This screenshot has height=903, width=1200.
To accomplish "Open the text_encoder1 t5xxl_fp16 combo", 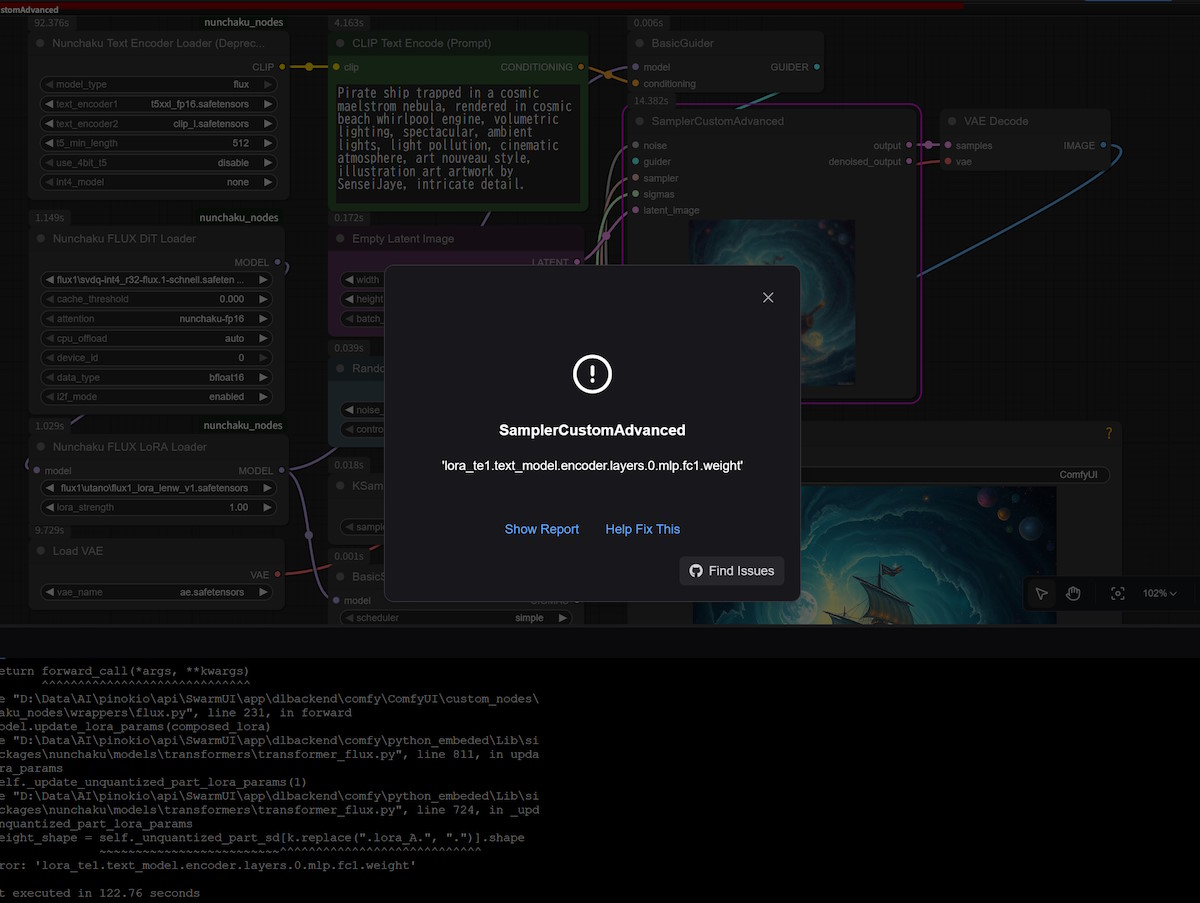I will coord(159,104).
